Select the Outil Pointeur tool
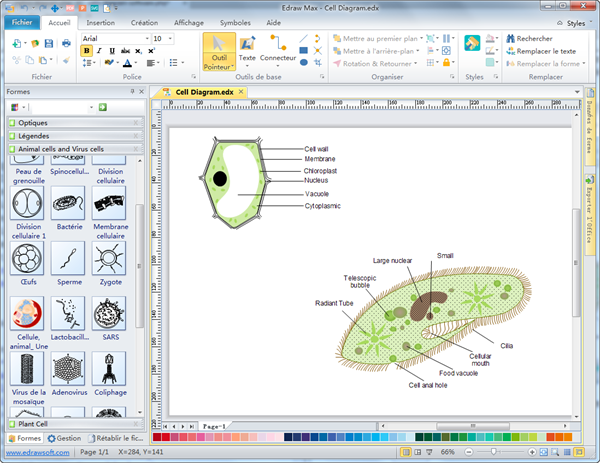600x463 pixels. (218, 49)
